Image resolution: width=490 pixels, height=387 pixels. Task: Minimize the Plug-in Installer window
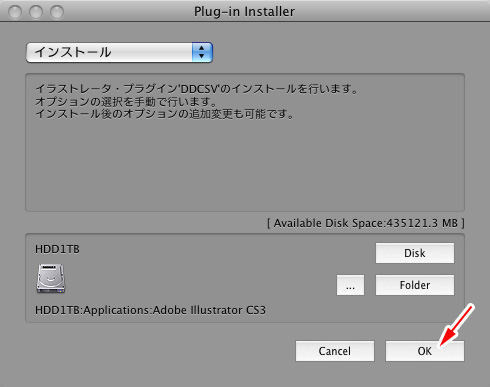[36, 12]
